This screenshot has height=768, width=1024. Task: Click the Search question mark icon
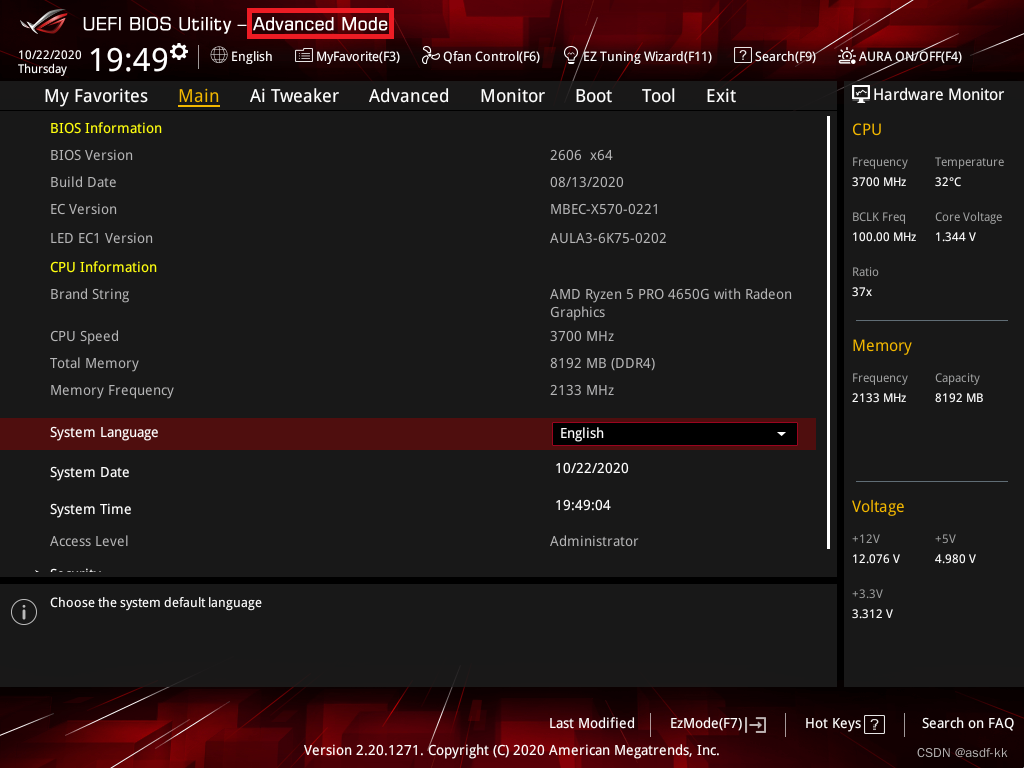pyautogui.click(x=743, y=56)
